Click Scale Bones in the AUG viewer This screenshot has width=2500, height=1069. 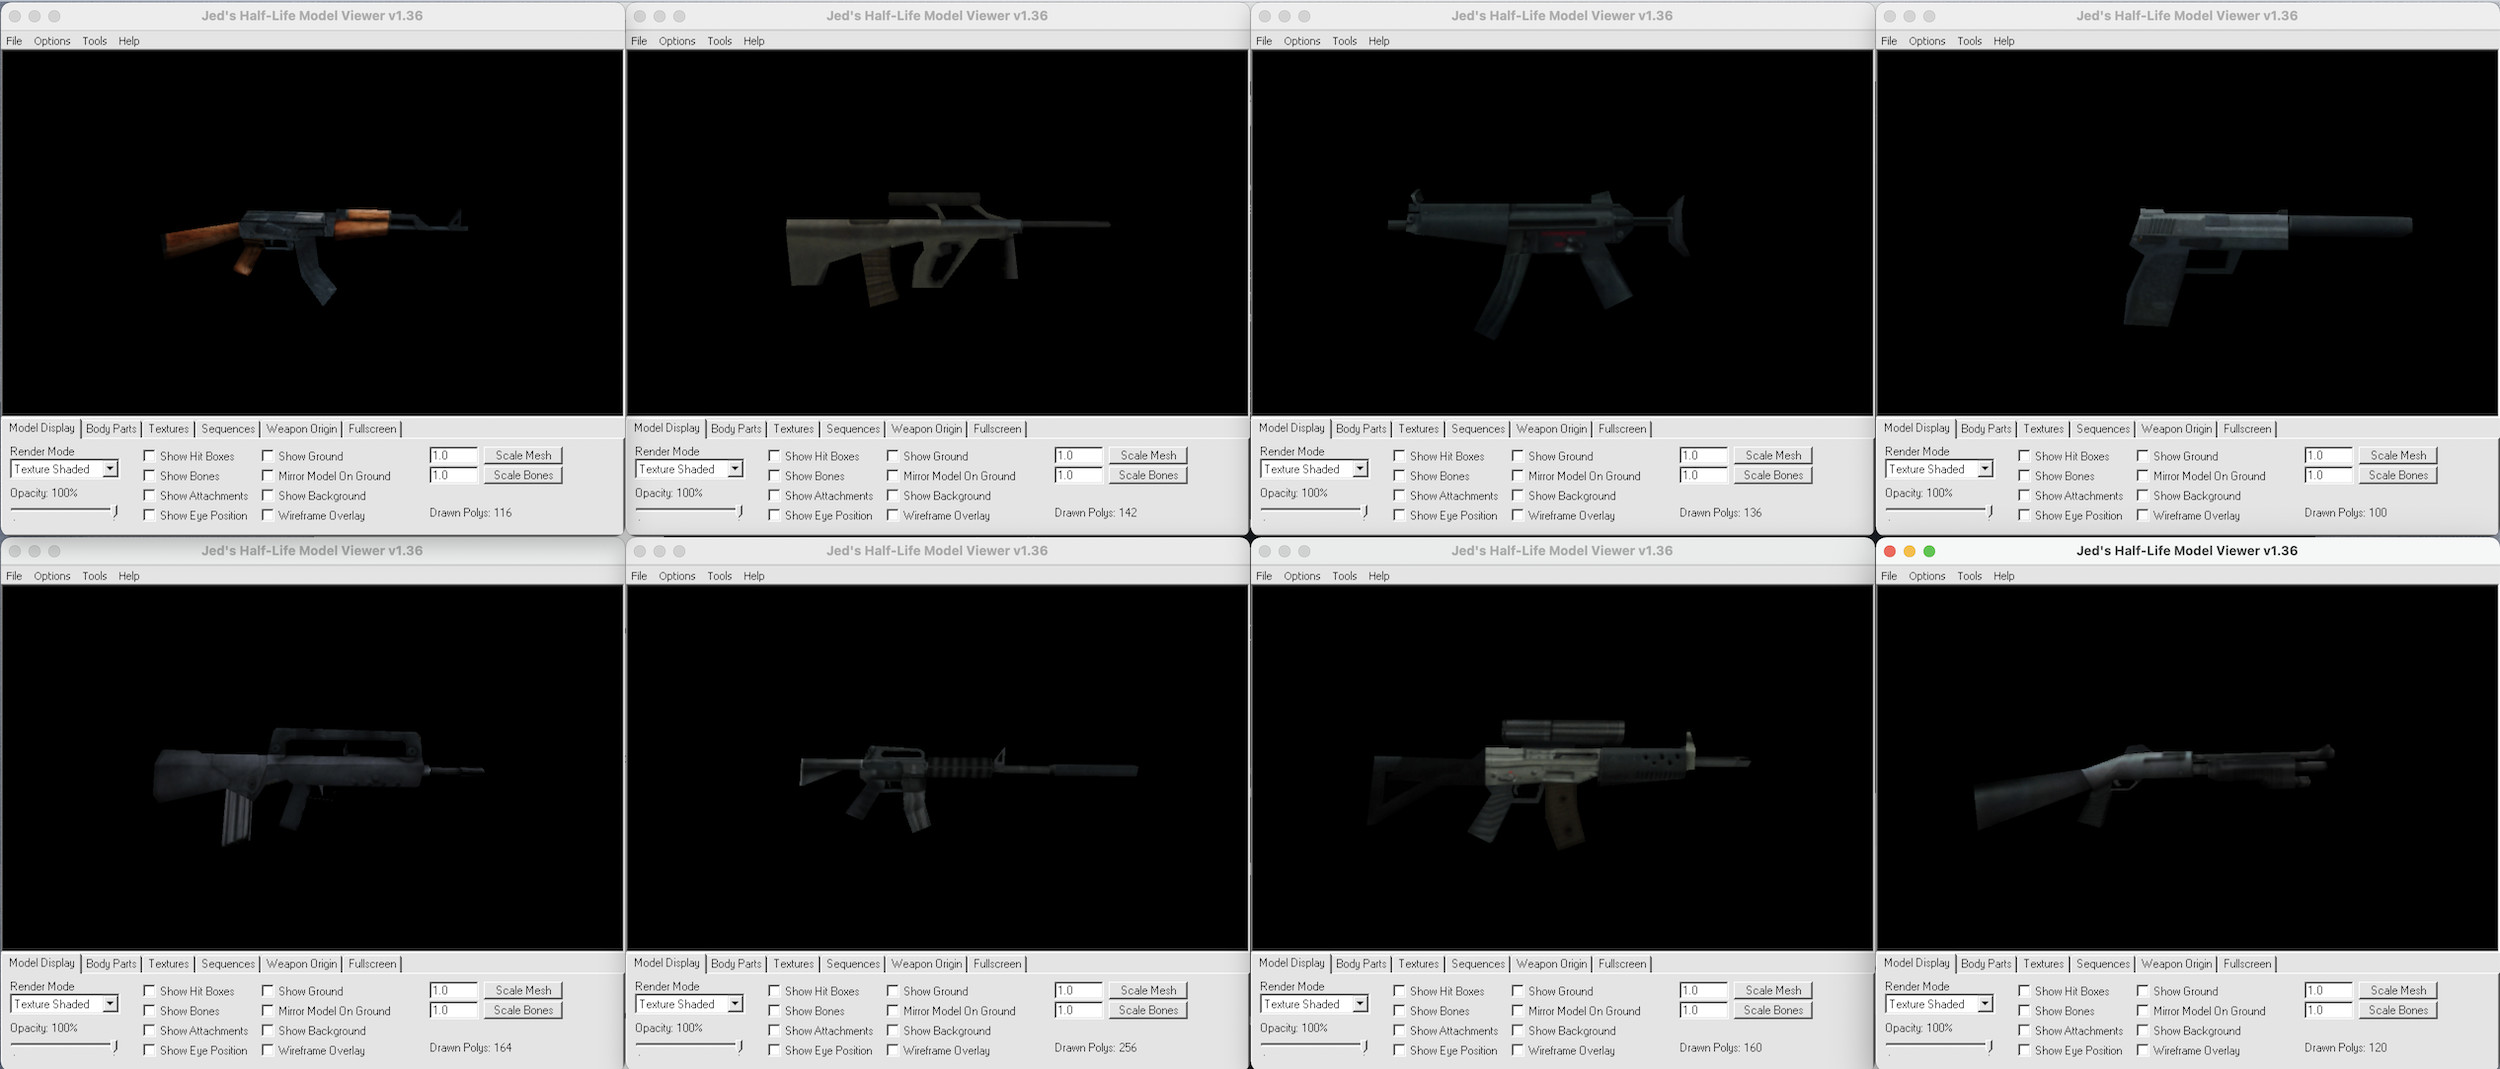[x=1148, y=475]
